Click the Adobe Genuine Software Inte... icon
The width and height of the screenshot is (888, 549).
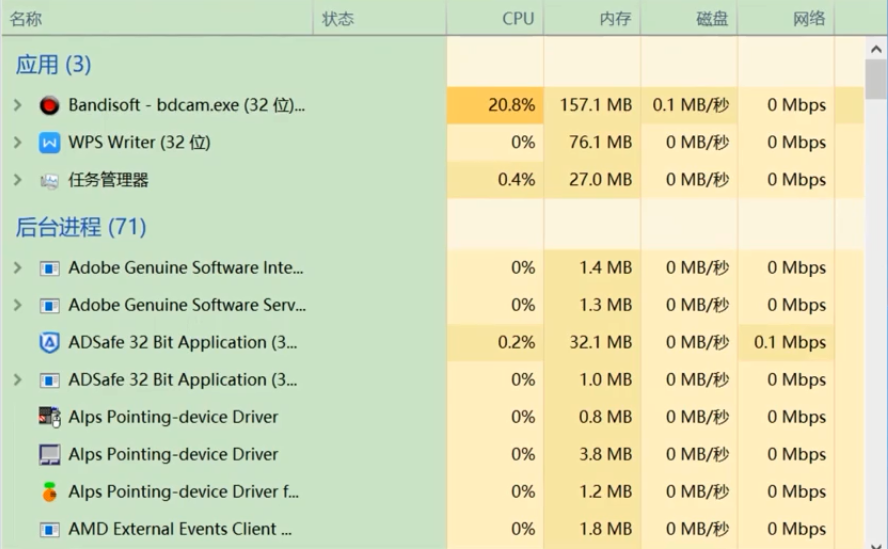click(x=49, y=268)
